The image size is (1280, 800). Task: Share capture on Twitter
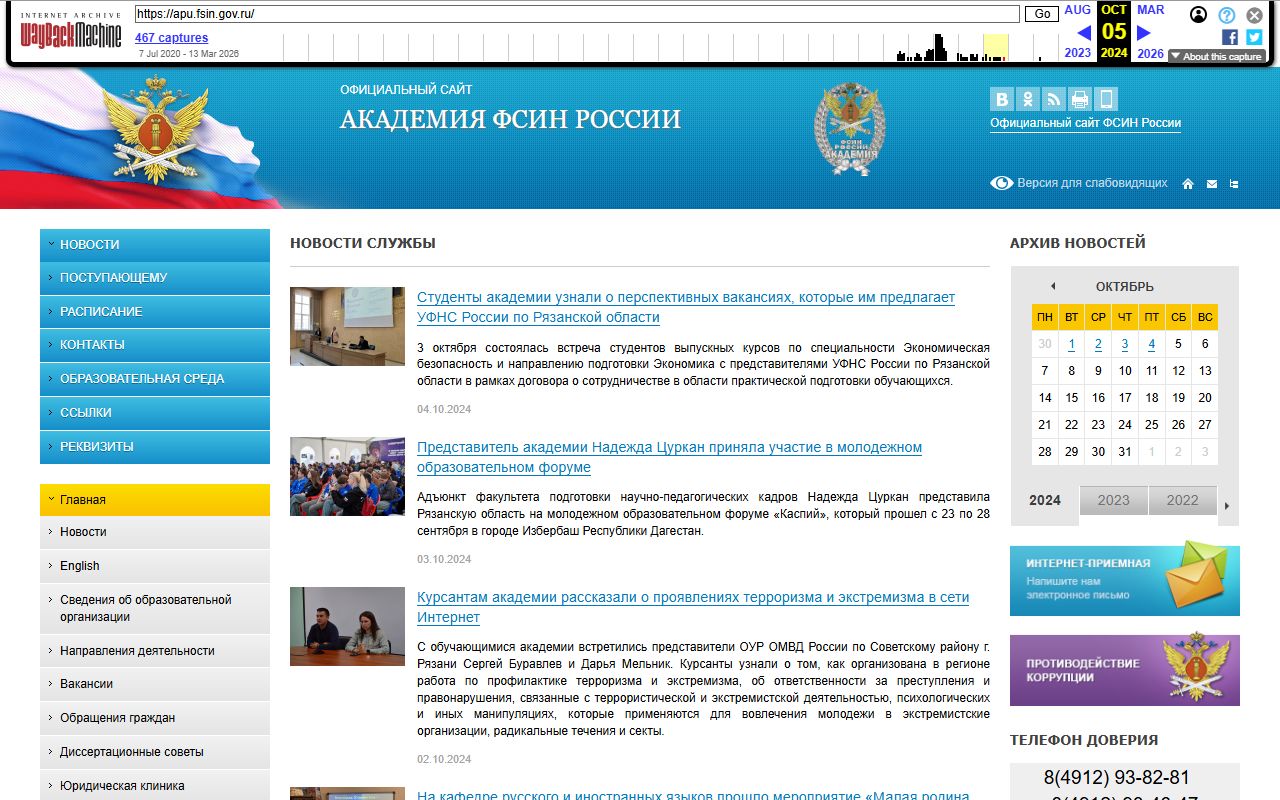1254,37
